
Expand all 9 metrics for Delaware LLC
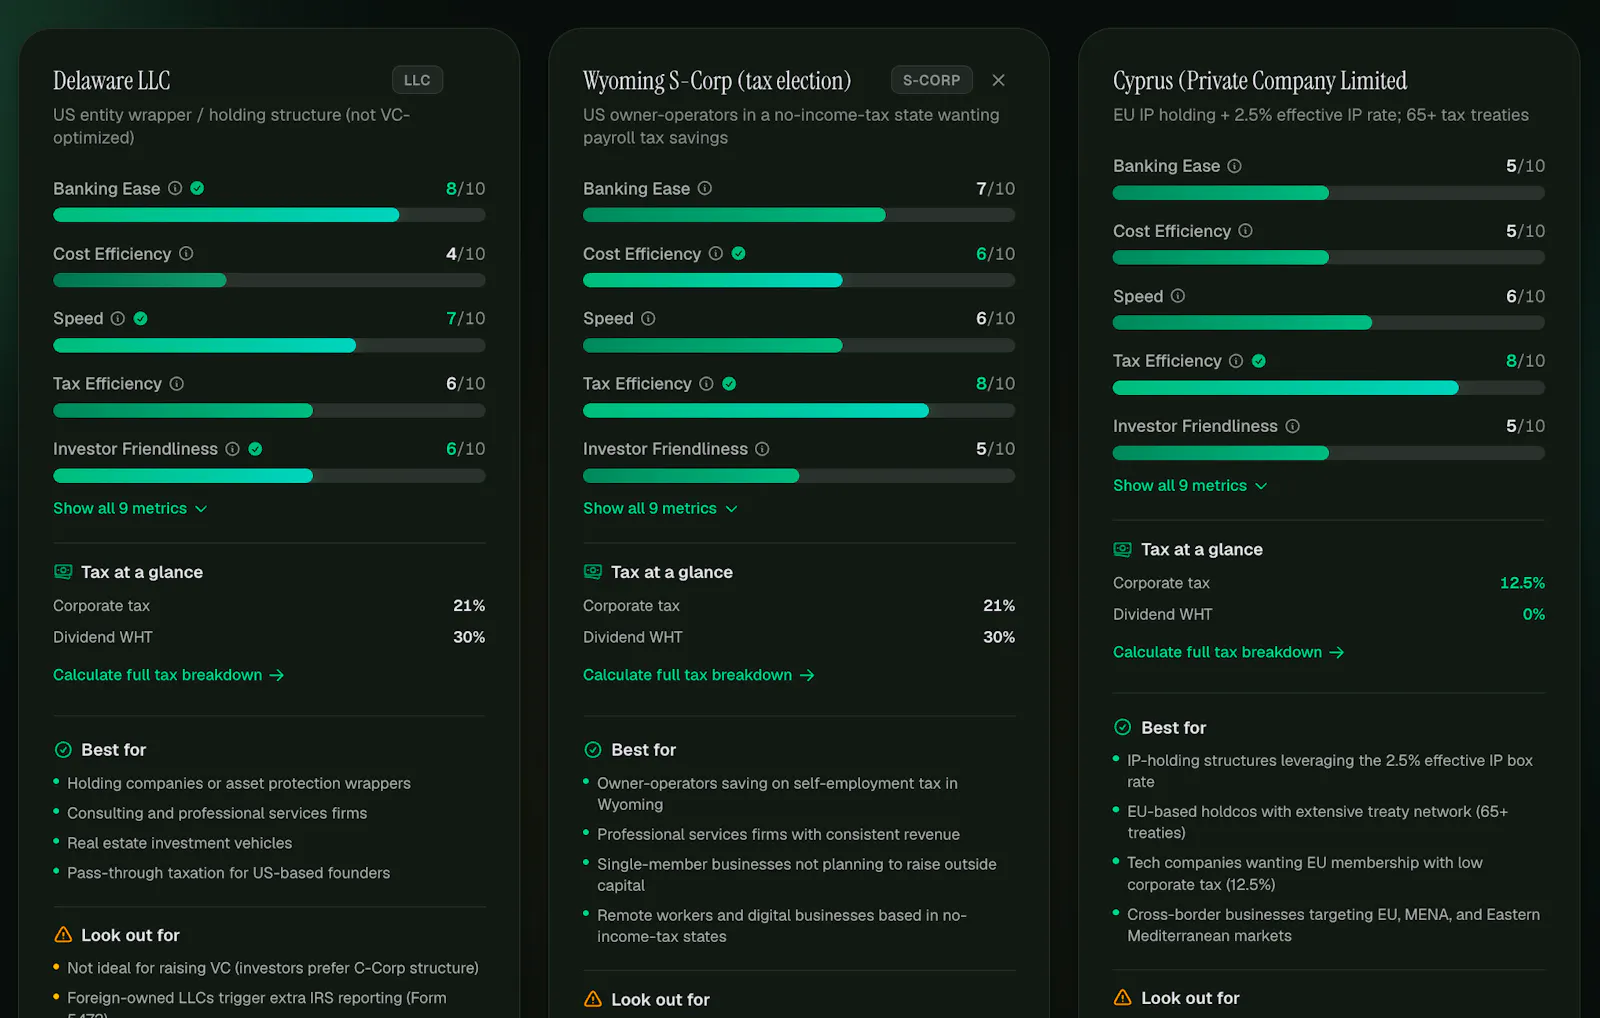130,508
